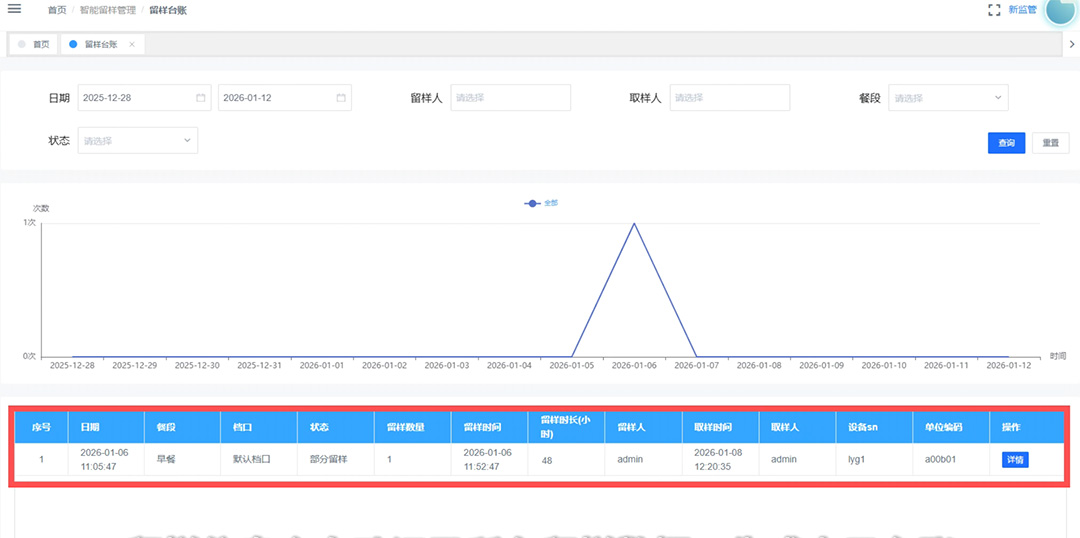Select the 留样台账 tab
Image resolution: width=1080 pixels, height=538 pixels.
click(x=103, y=44)
